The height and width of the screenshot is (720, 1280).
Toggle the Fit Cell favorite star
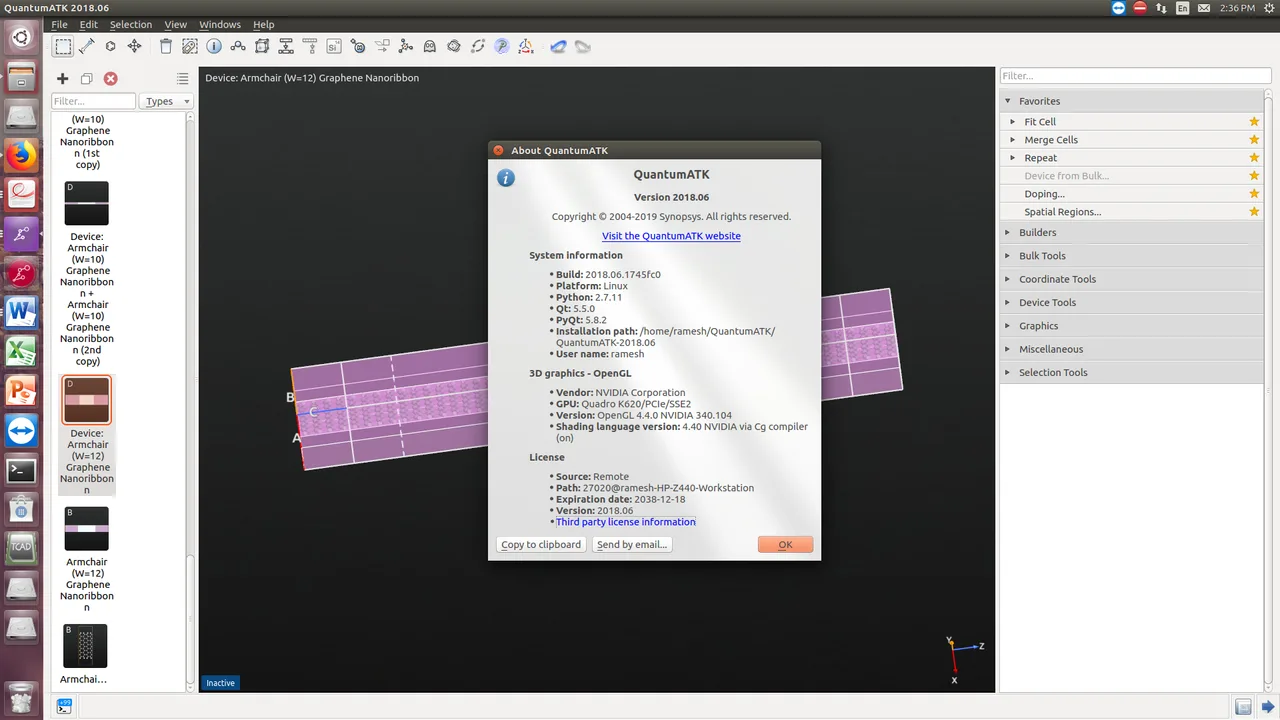coord(1254,122)
